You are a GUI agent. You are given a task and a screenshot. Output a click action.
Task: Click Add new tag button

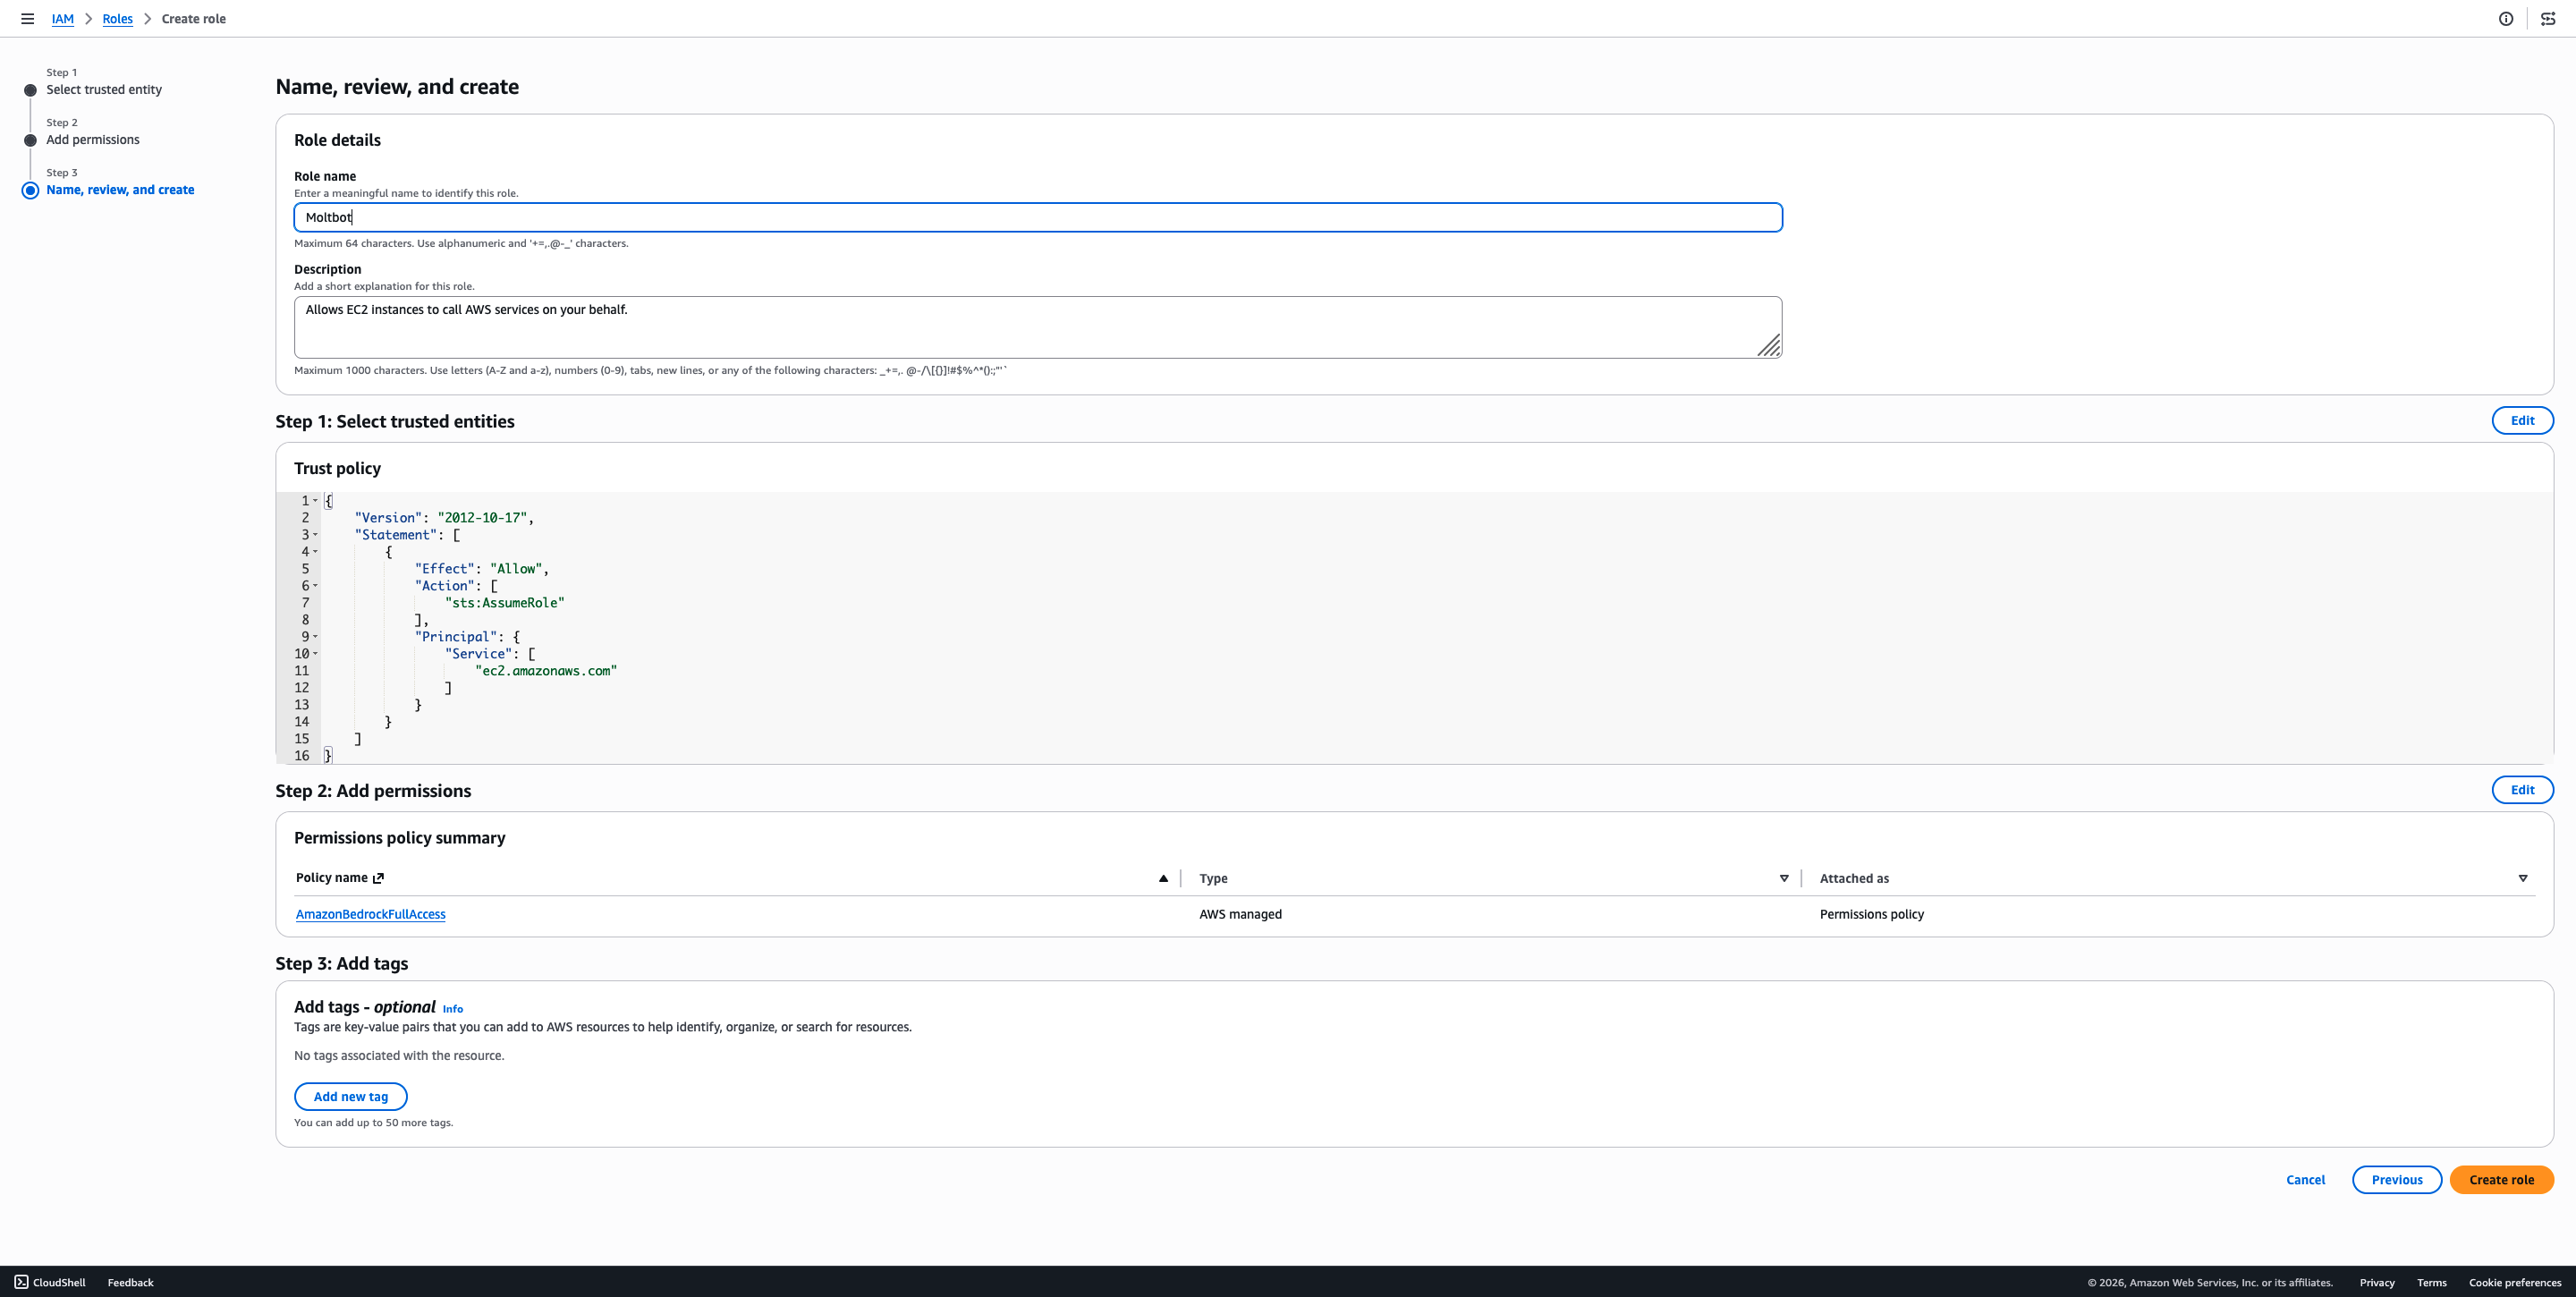350,1097
